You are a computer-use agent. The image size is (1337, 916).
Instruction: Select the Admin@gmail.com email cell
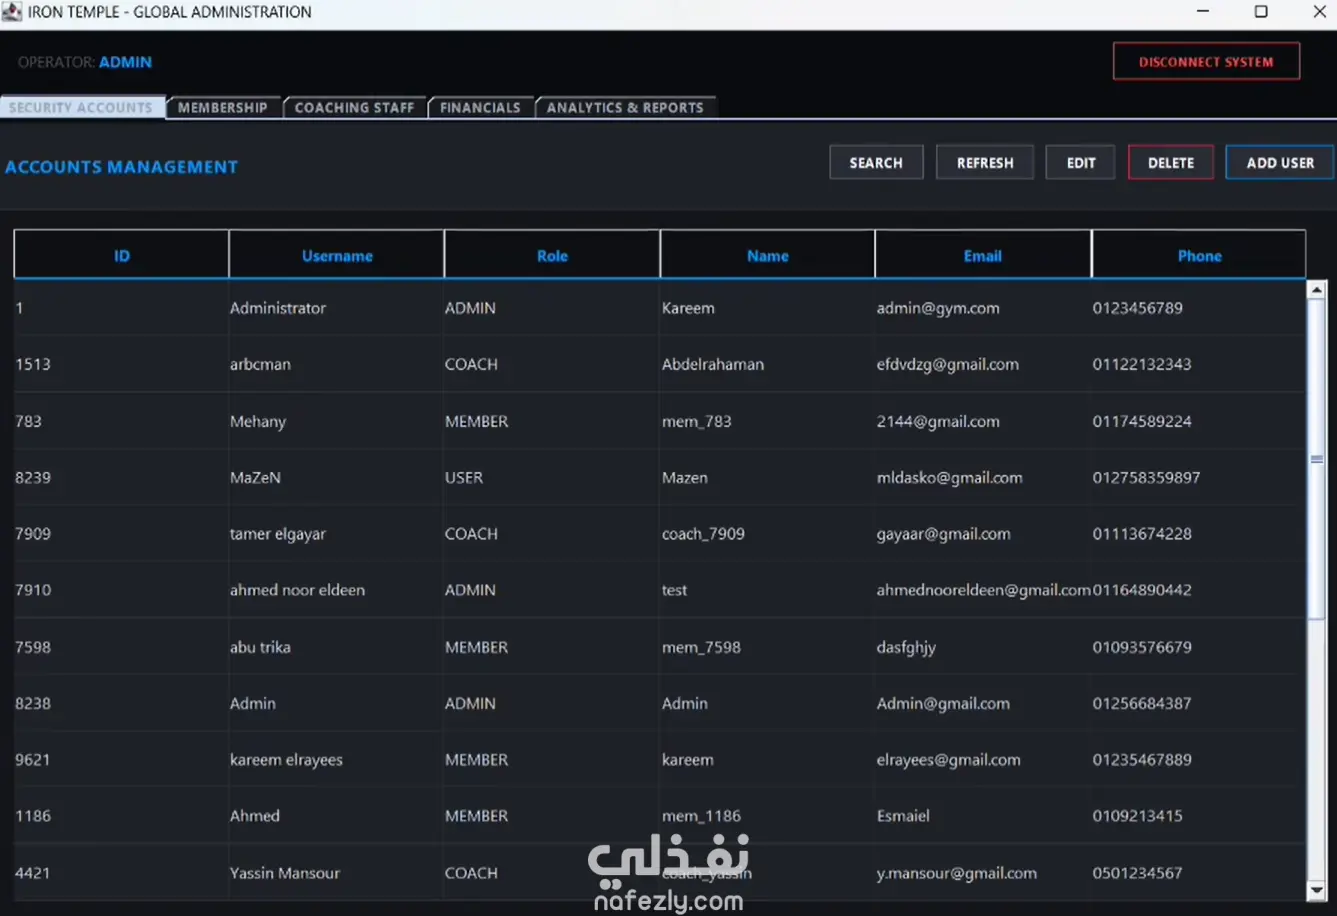(x=983, y=703)
